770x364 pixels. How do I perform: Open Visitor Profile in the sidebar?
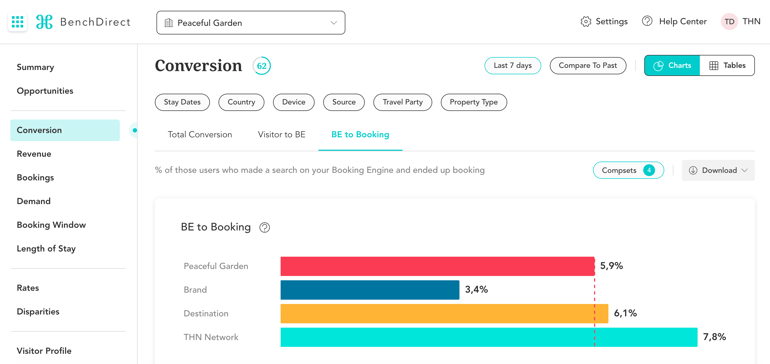click(44, 351)
